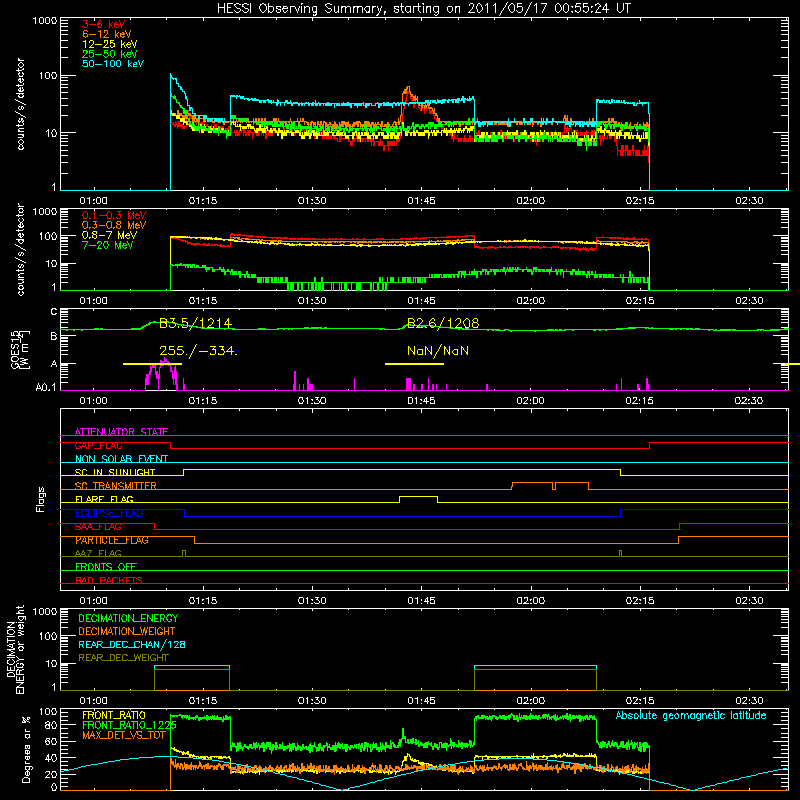Click the HESSI Observing Summary plot title

tap(423, 9)
